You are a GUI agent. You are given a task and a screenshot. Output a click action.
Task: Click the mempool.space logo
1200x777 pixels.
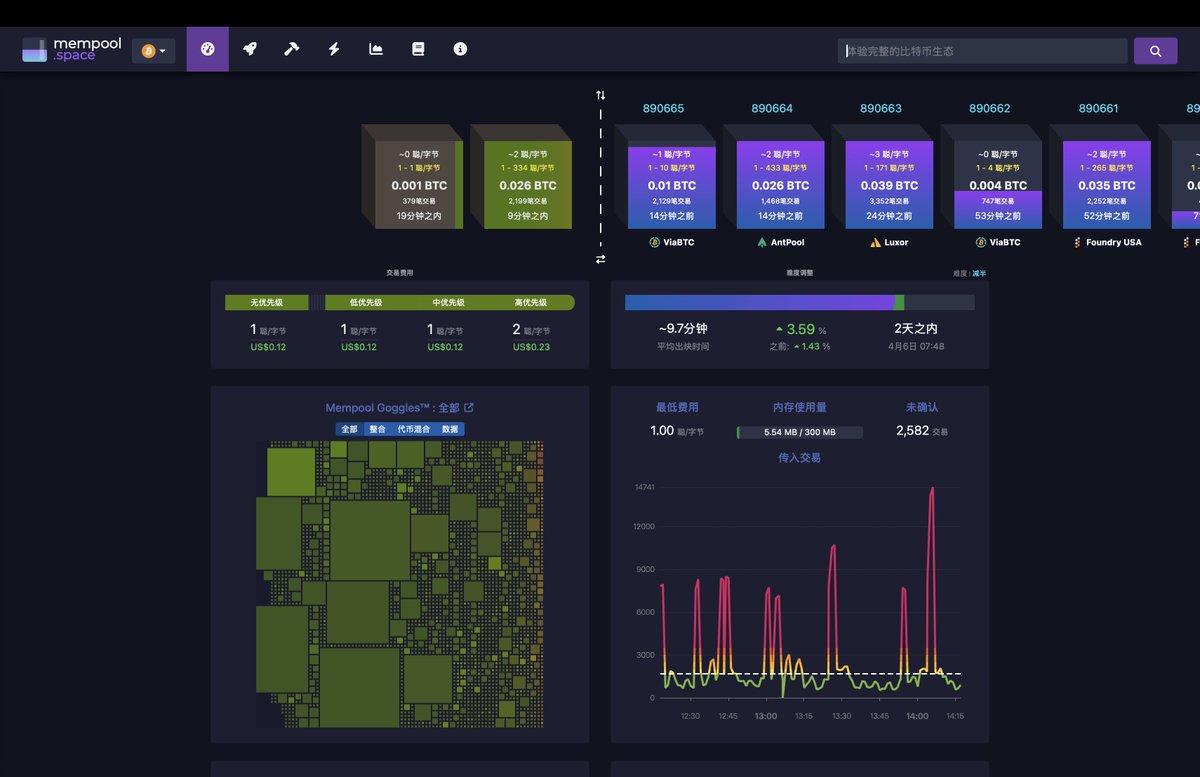coord(72,50)
